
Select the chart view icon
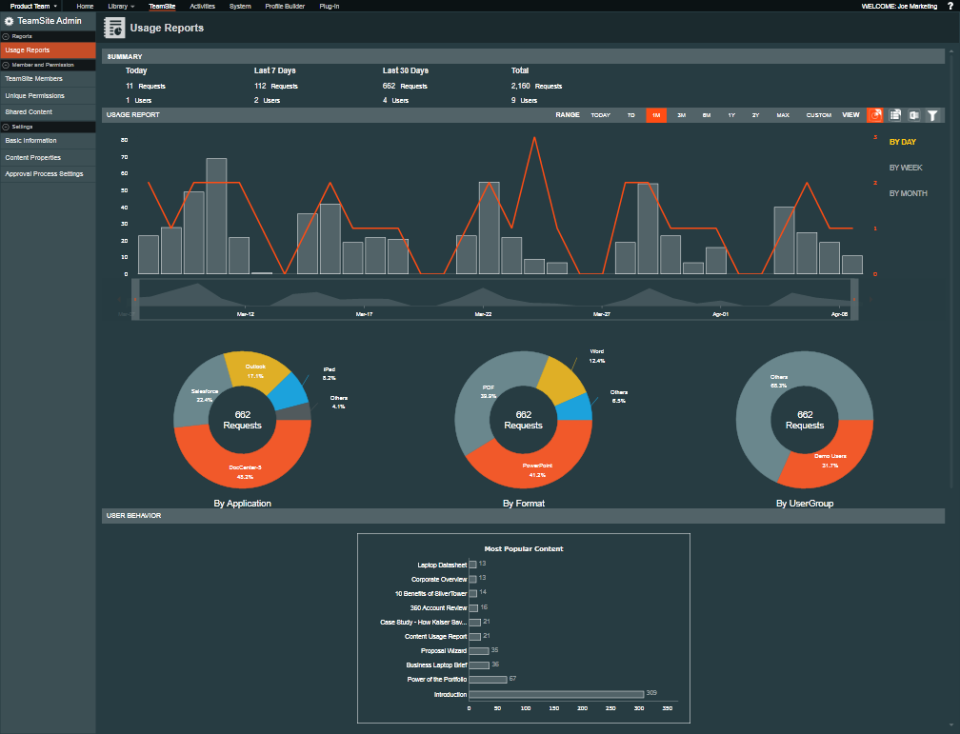tap(875, 115)
